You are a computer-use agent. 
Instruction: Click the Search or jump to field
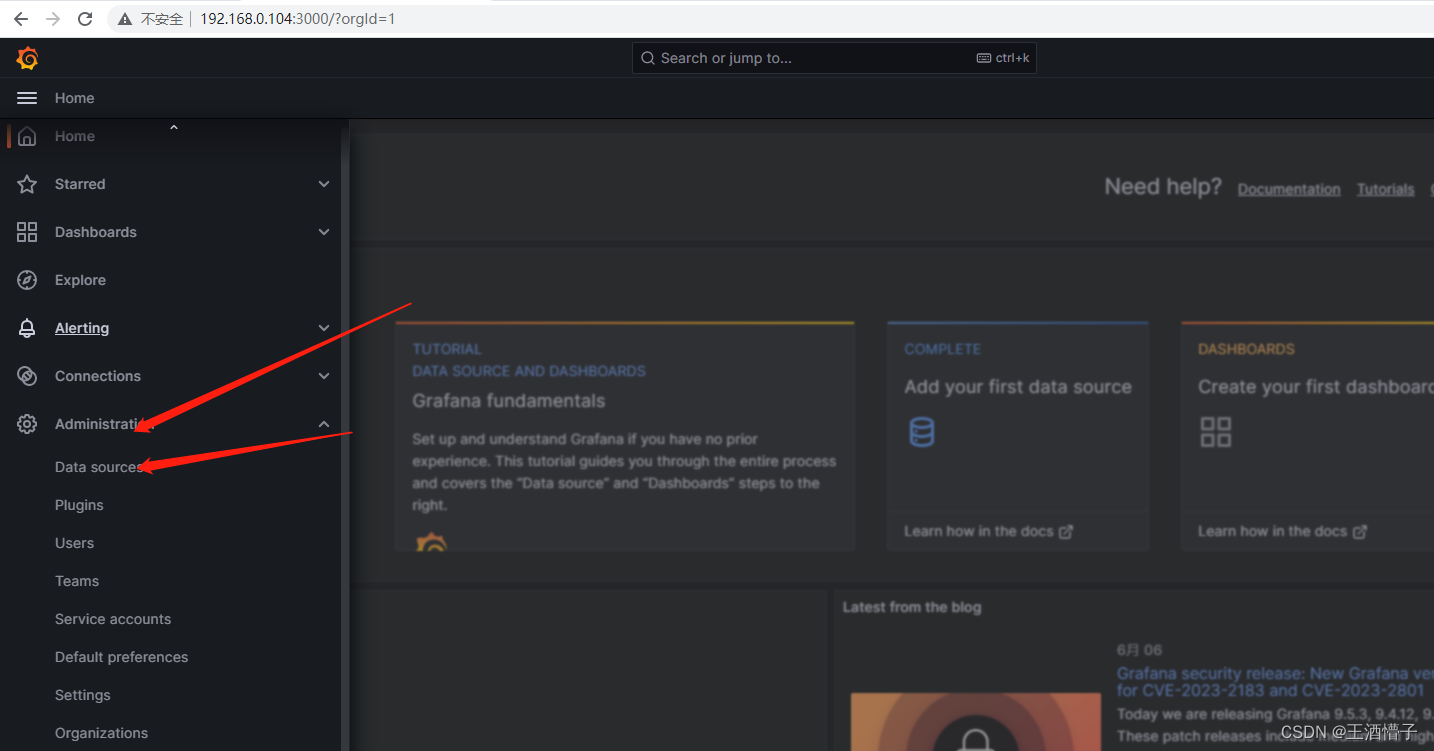pos(834,58)
